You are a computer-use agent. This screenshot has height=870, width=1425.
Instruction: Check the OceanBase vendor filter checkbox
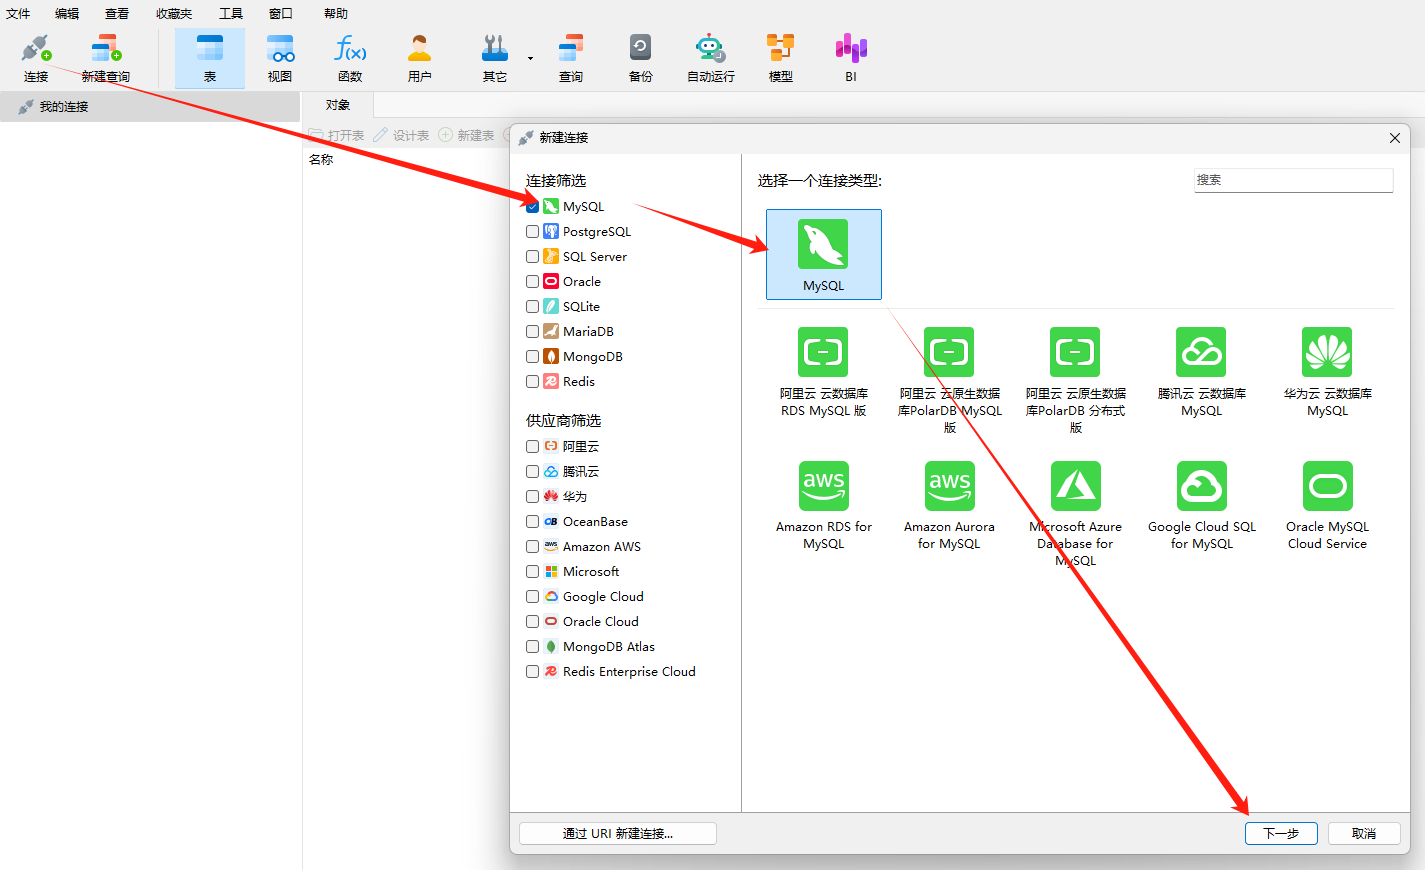click(x=533, y=522)
